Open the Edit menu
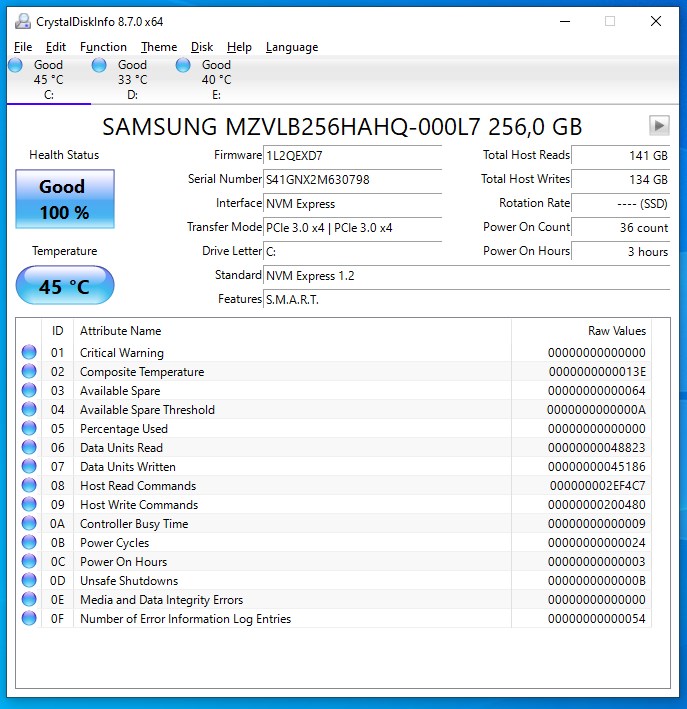This screenshot has height=709, width=687. click(x=56, y=47)
